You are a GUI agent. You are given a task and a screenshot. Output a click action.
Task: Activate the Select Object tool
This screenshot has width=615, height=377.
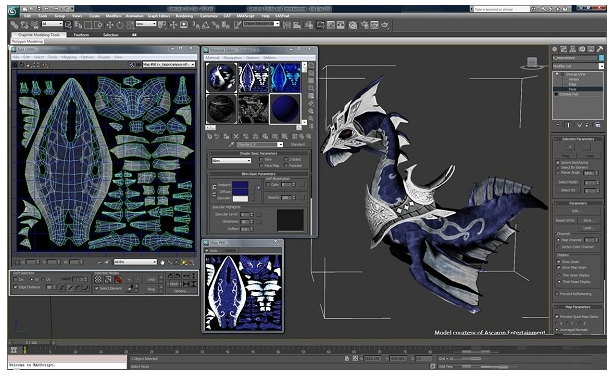pyautogui.click(x=68, y=25)
